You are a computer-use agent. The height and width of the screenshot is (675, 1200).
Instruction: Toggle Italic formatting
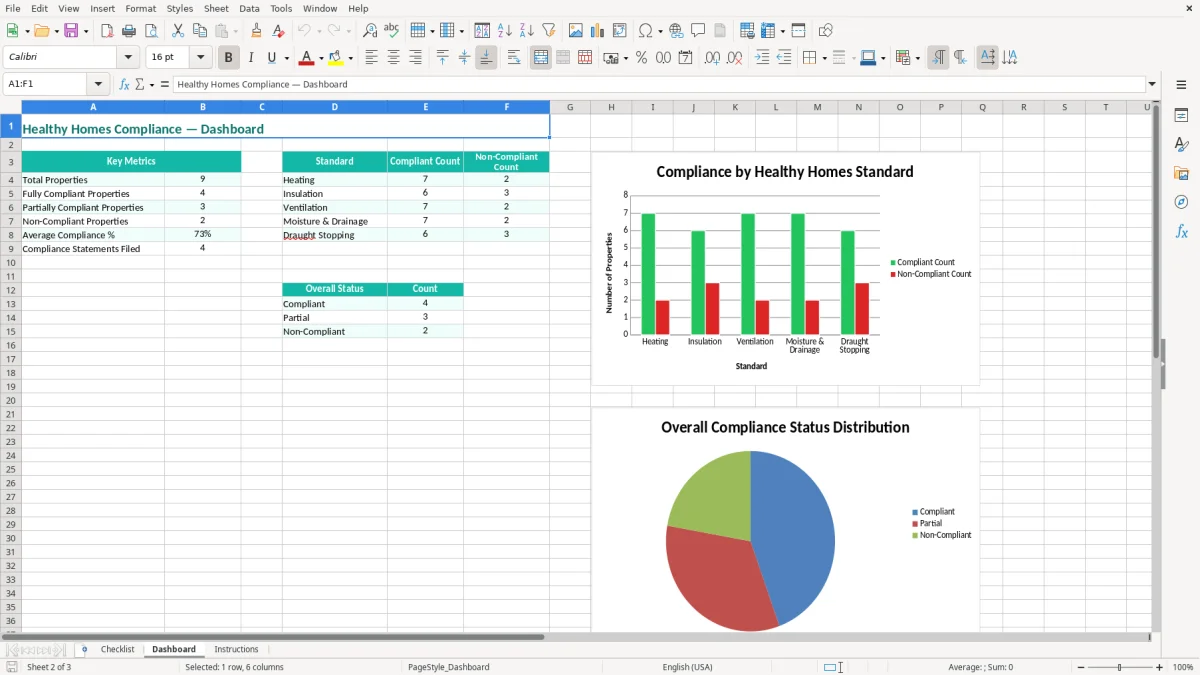250,58
